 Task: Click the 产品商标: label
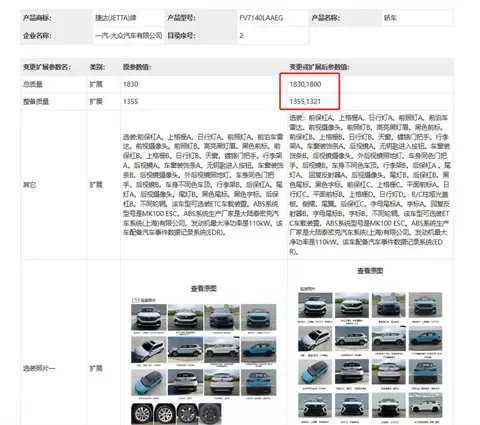[x=37, y=18]
